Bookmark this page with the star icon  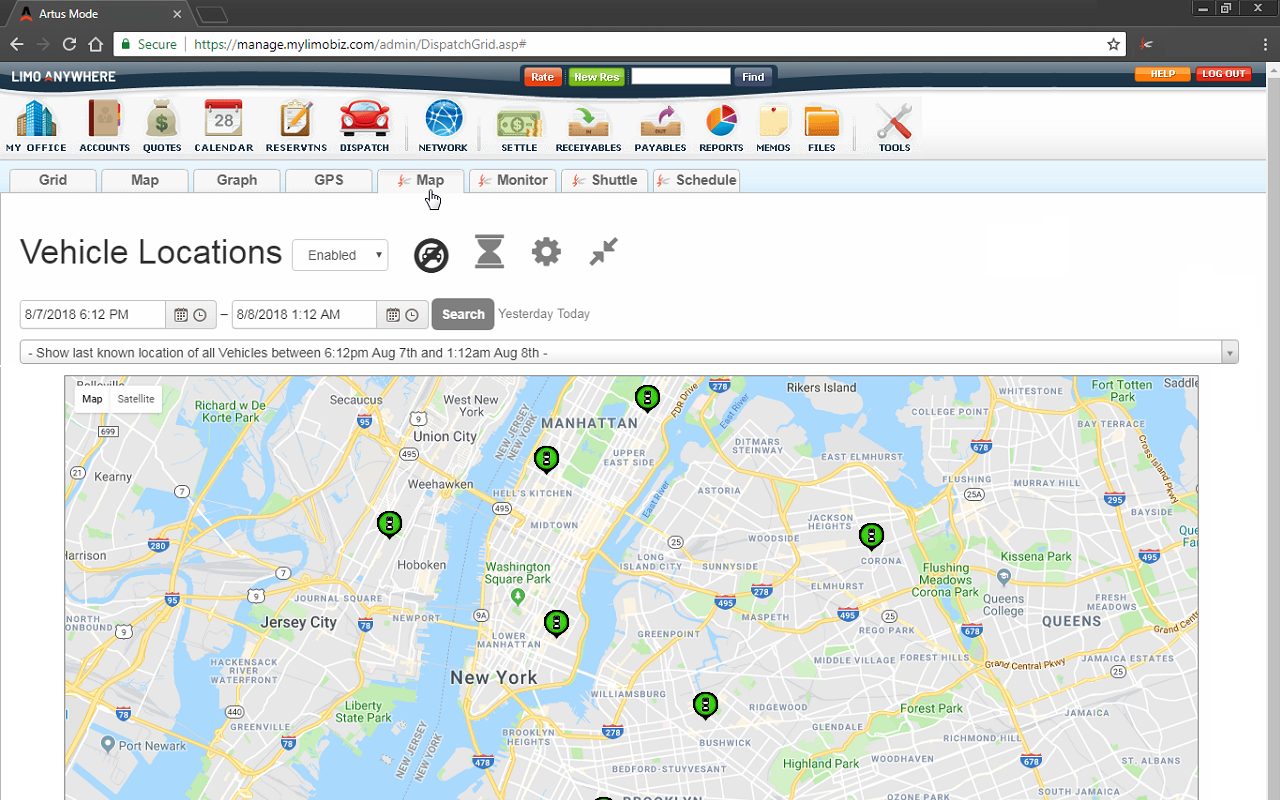[1113, 44]
